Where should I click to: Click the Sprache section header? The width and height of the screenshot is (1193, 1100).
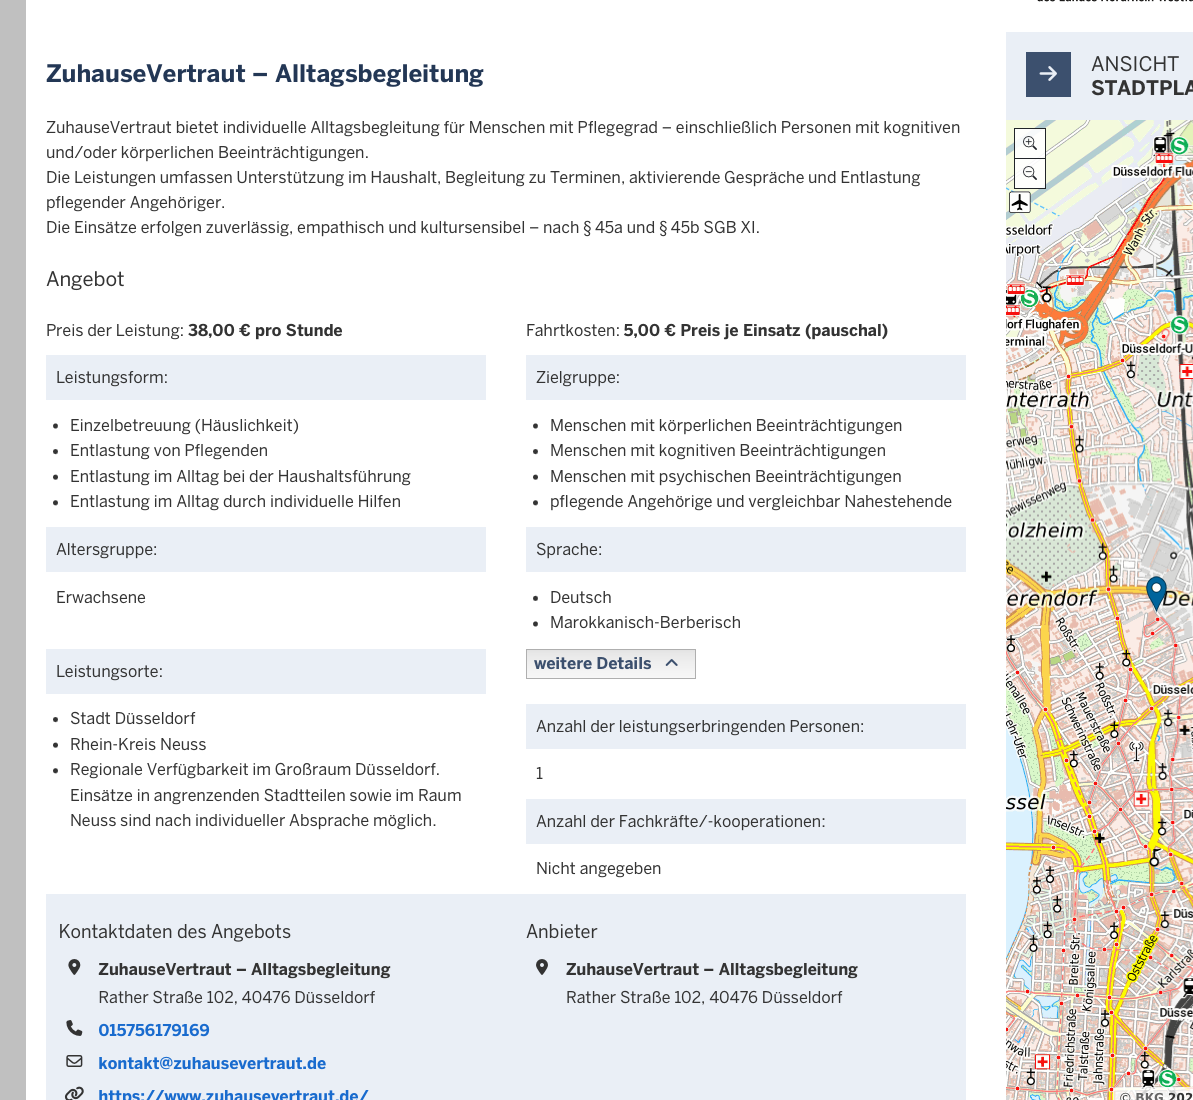(745, 550)
